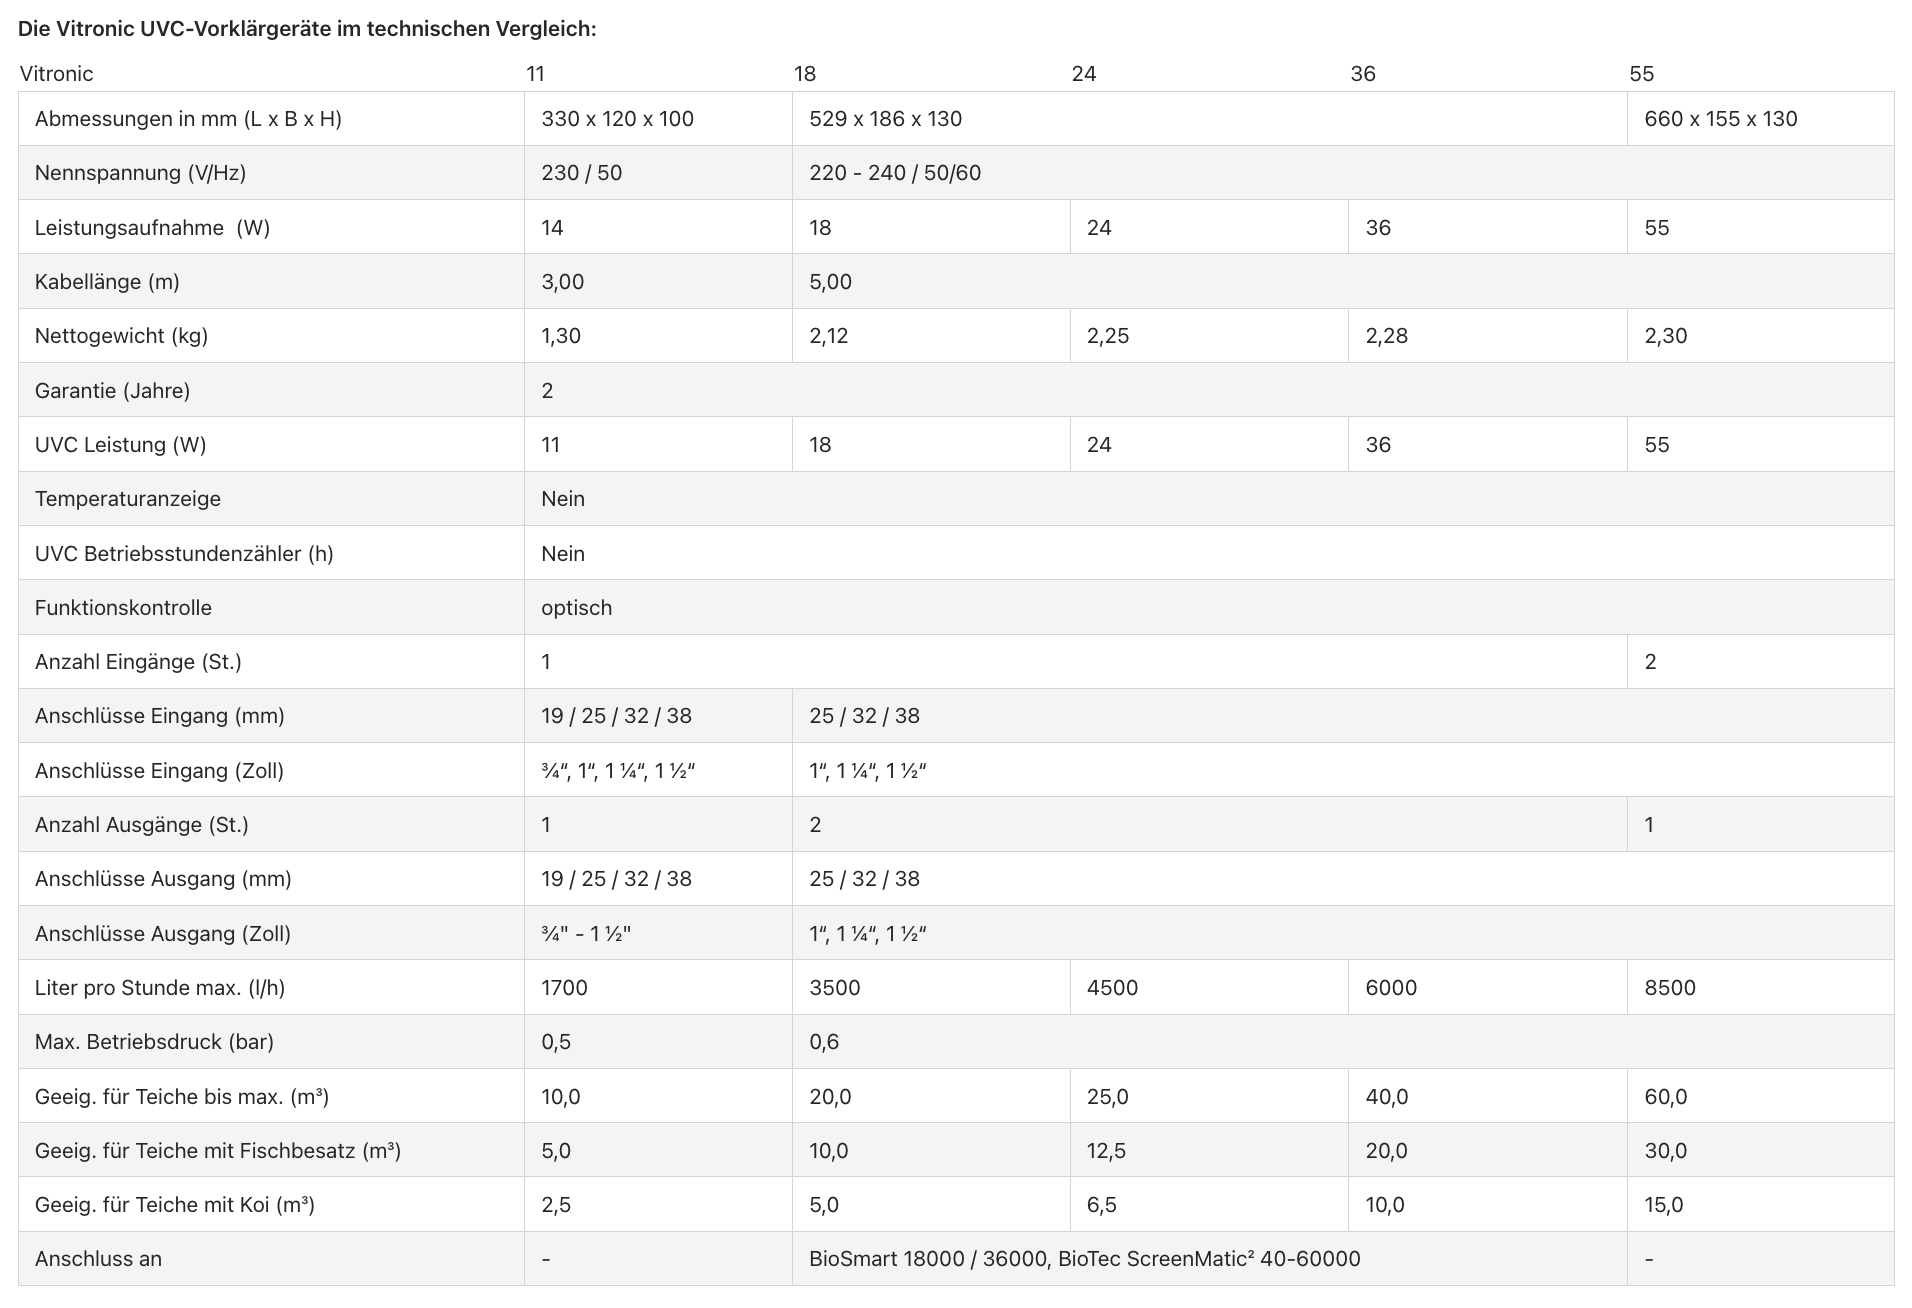This screenshot has width=1912, height=1308.
Task: Click the '2,28' Nettogewicht cell
Action: (1386, 336)
